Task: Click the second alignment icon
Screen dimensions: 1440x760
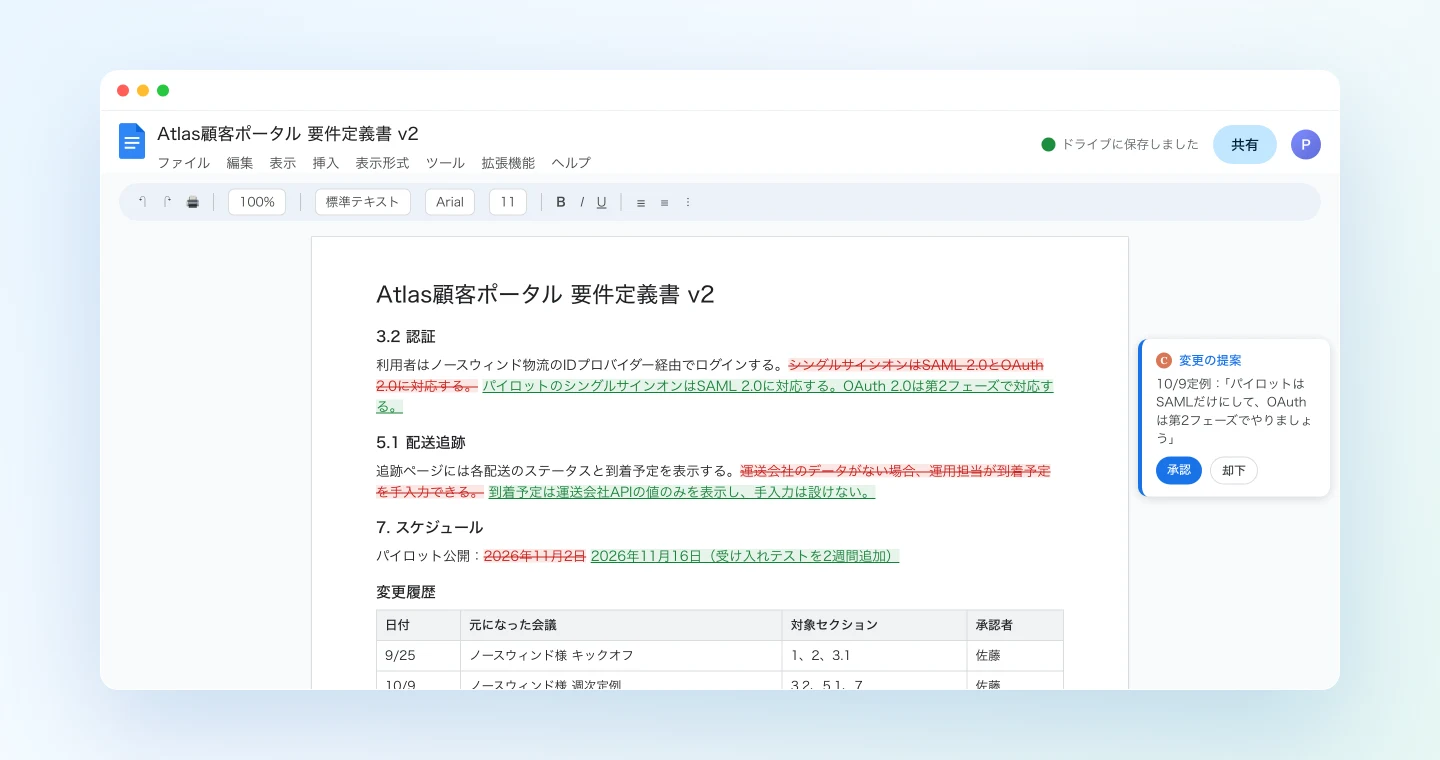Action: click(x=664, y=202)
